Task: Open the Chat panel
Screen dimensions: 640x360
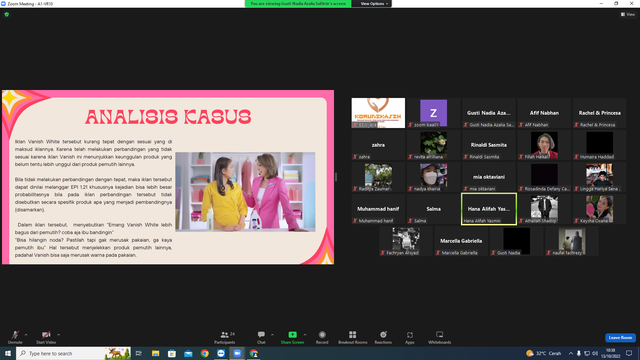Action: click(261, 337)
